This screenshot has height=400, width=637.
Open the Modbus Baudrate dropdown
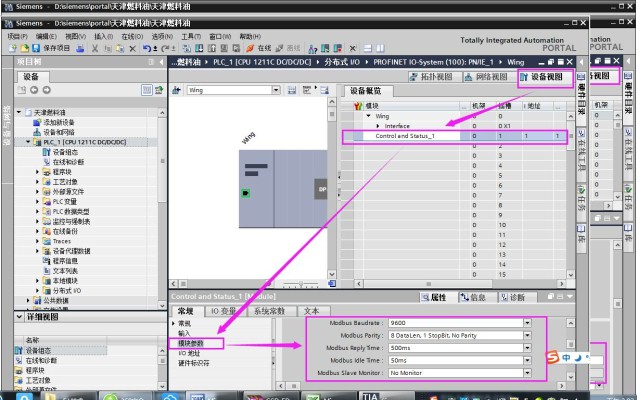(527, 323)
